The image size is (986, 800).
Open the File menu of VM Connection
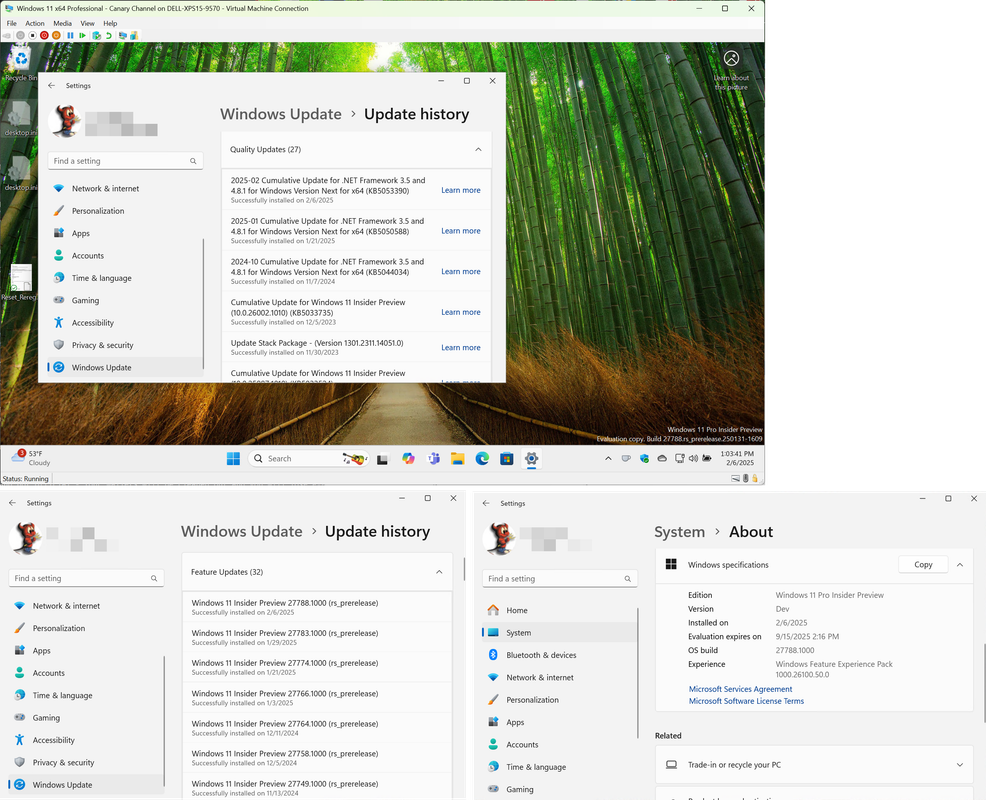point(12,23)
